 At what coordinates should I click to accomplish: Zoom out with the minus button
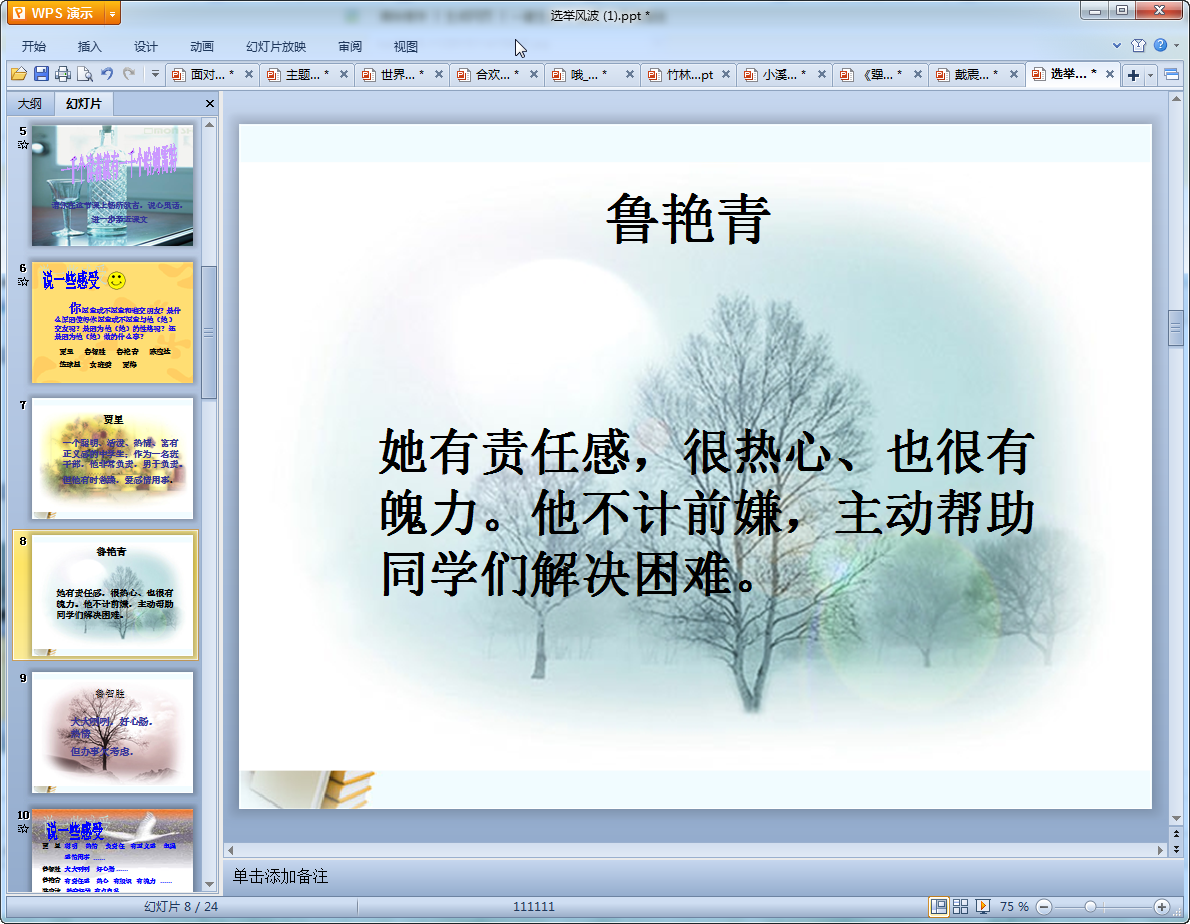tap(1044, 907)
